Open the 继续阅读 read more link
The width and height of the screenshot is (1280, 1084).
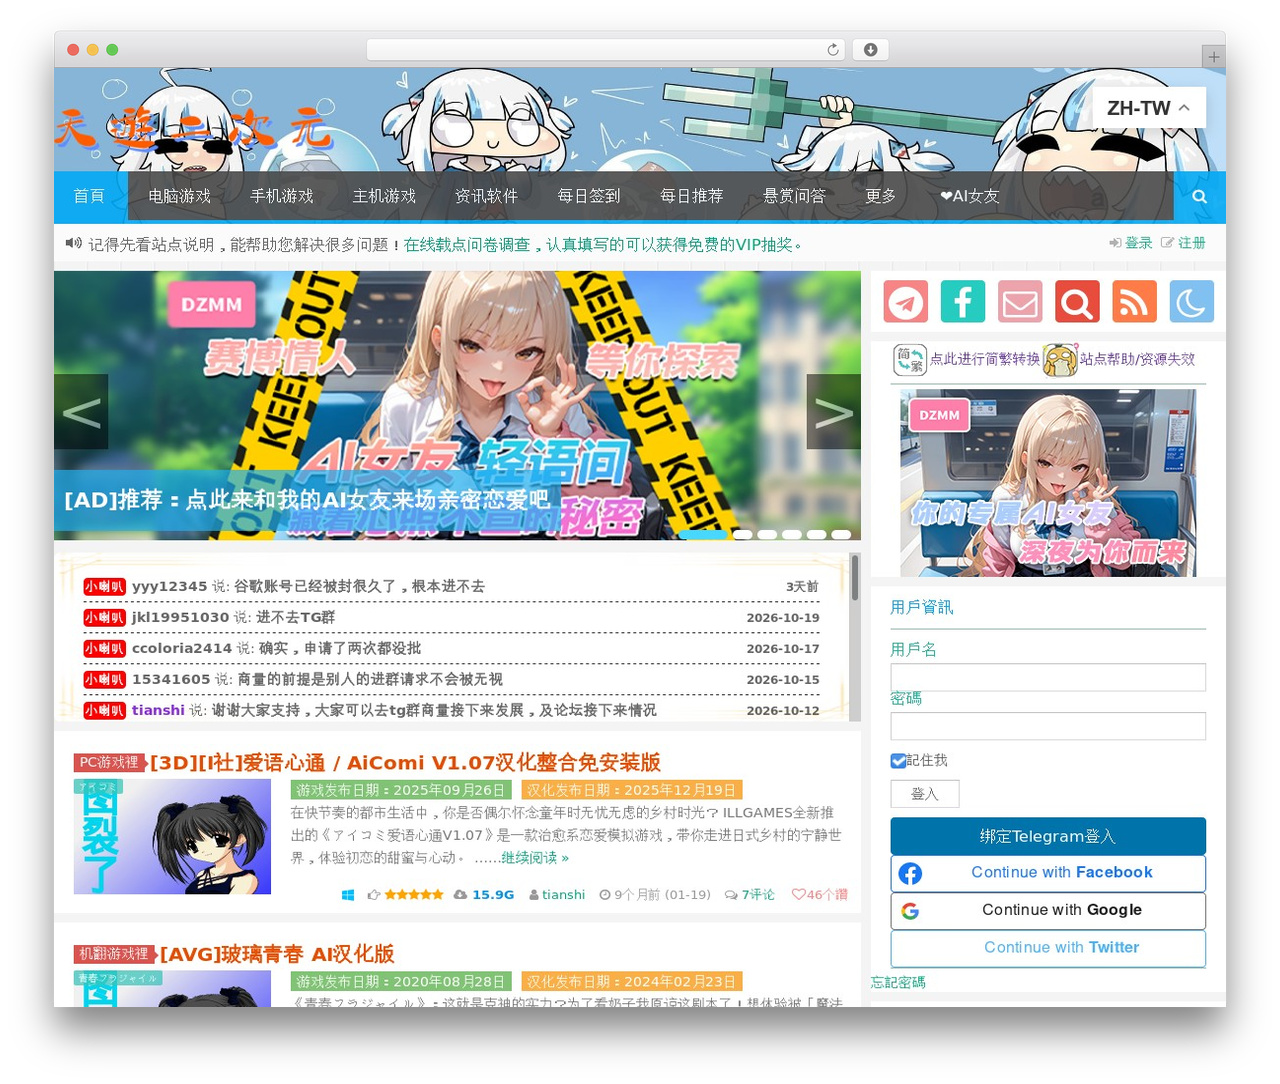[535, 858]
